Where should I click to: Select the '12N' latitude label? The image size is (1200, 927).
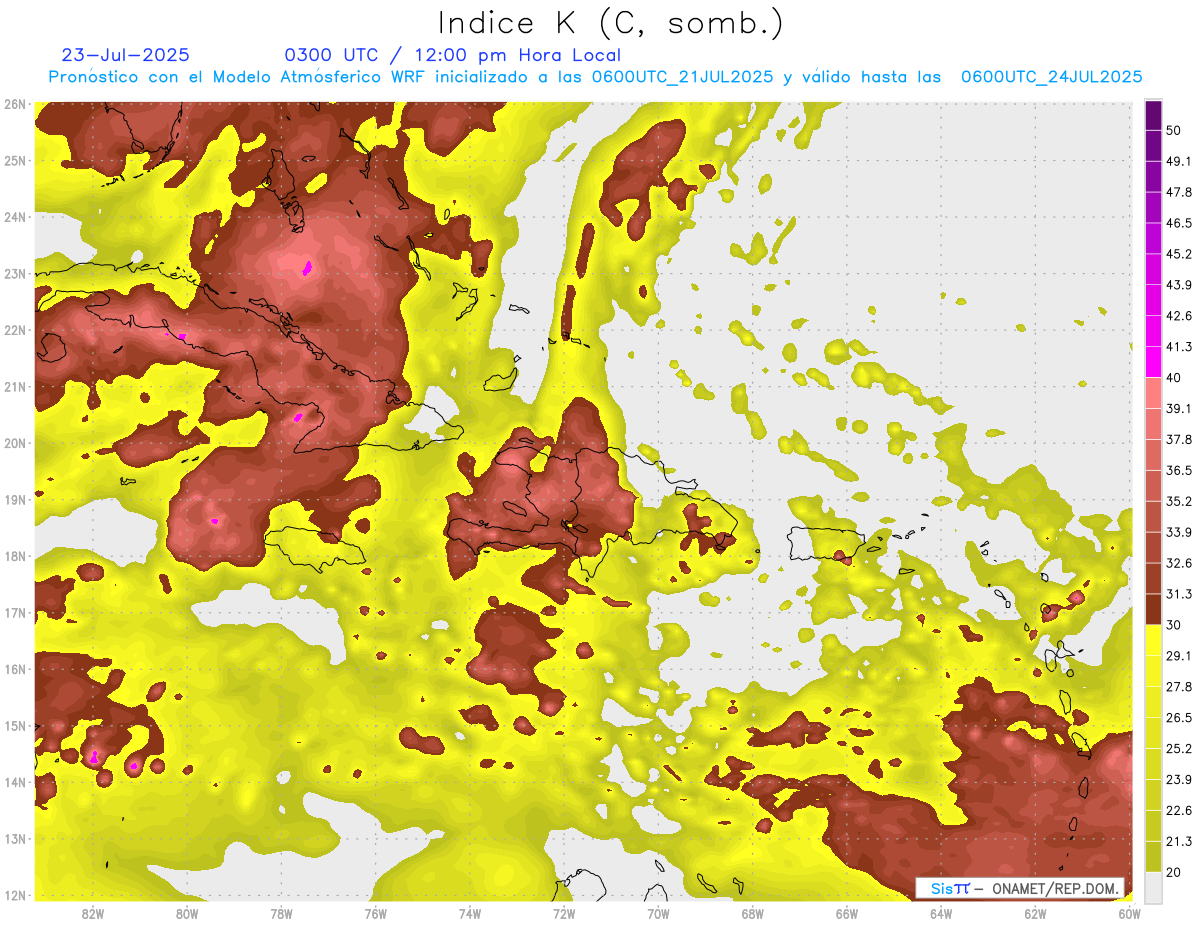pyautogui.click(x=15, y=895)
